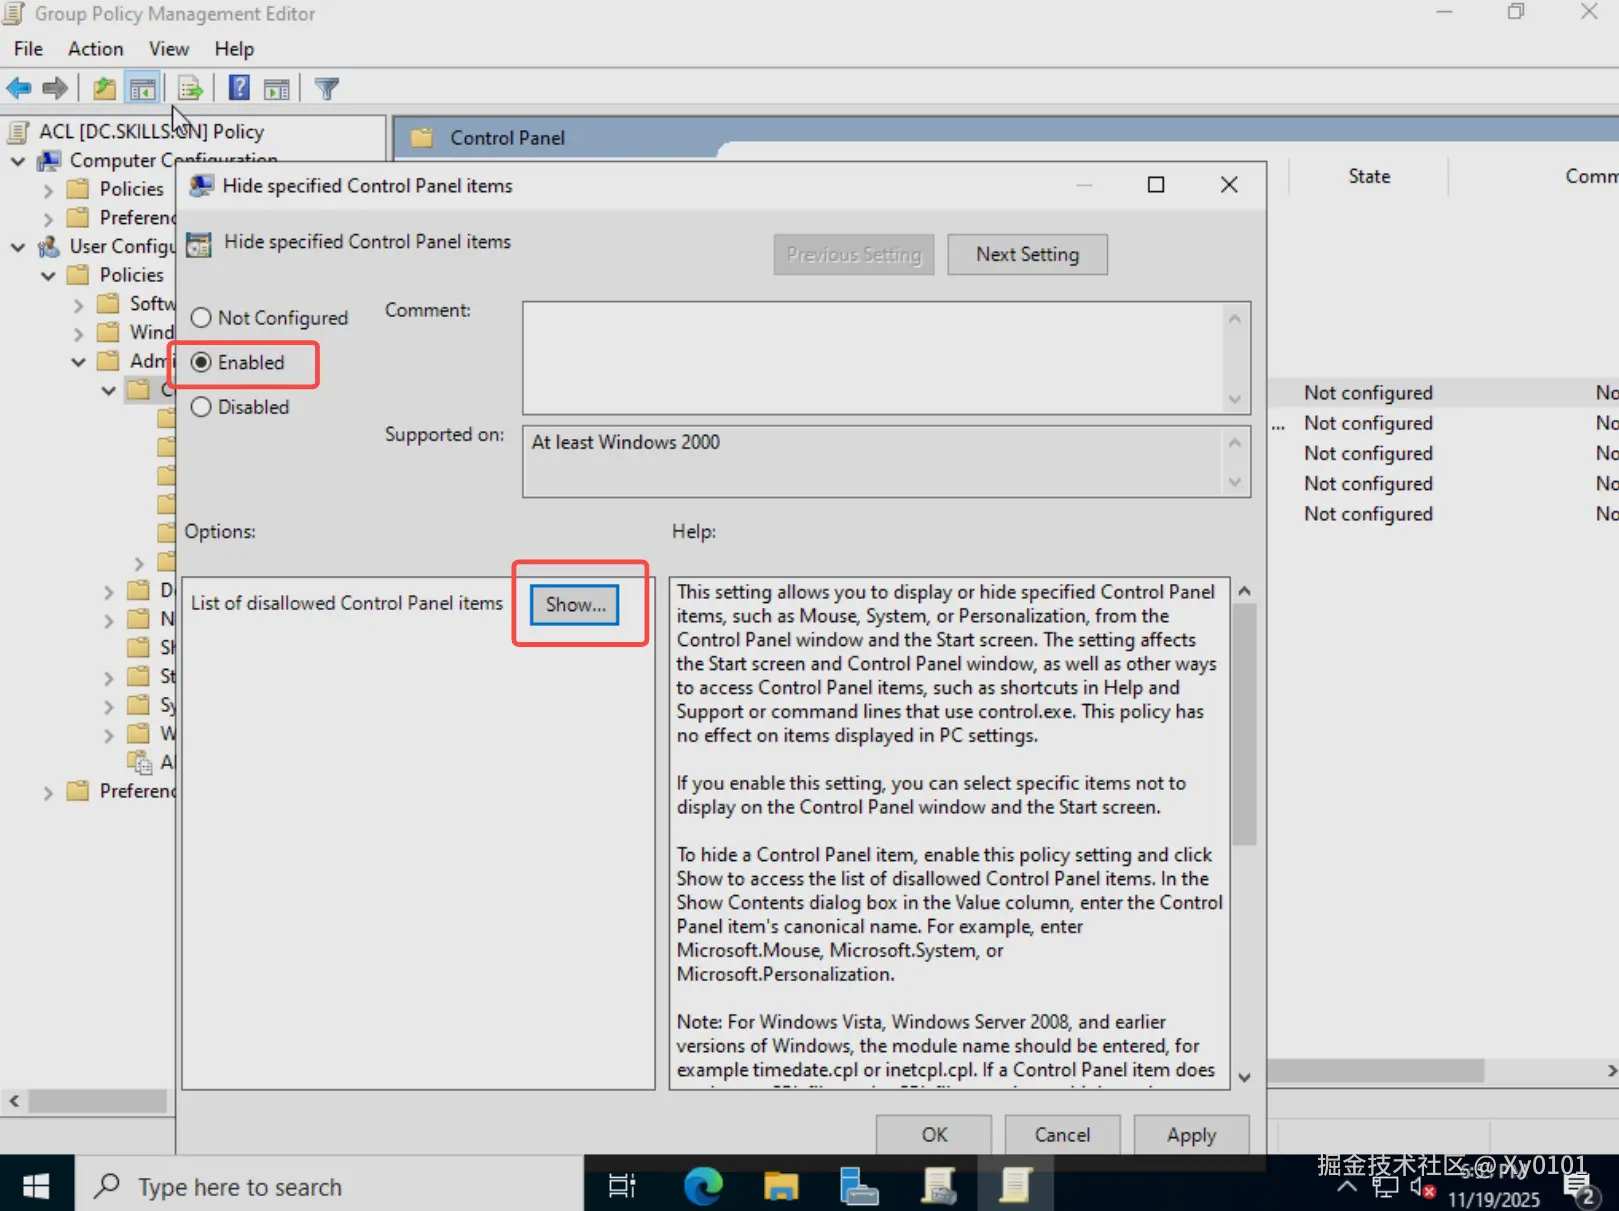The height and width of the screenshot is (1211, 1619).
Task: Click Apply in the policy dialog
Action: [x=1191, y=1135]
